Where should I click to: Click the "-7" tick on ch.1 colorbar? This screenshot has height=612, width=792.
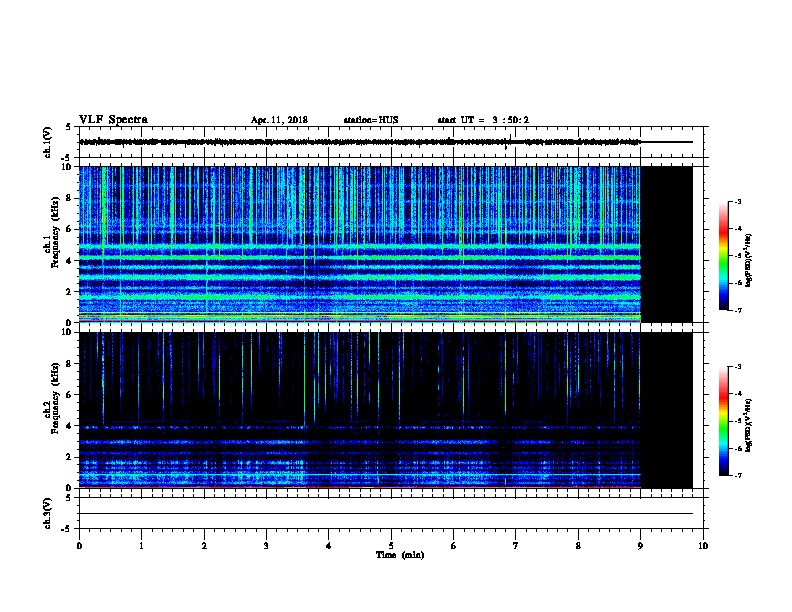tap(738, 310)
